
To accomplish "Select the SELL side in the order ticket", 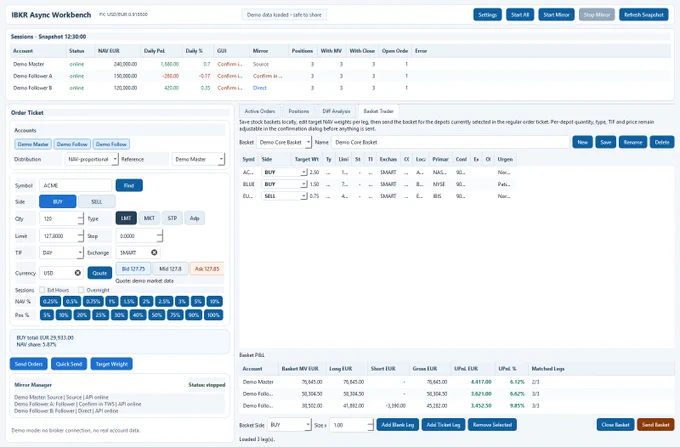I will point(97,202).
